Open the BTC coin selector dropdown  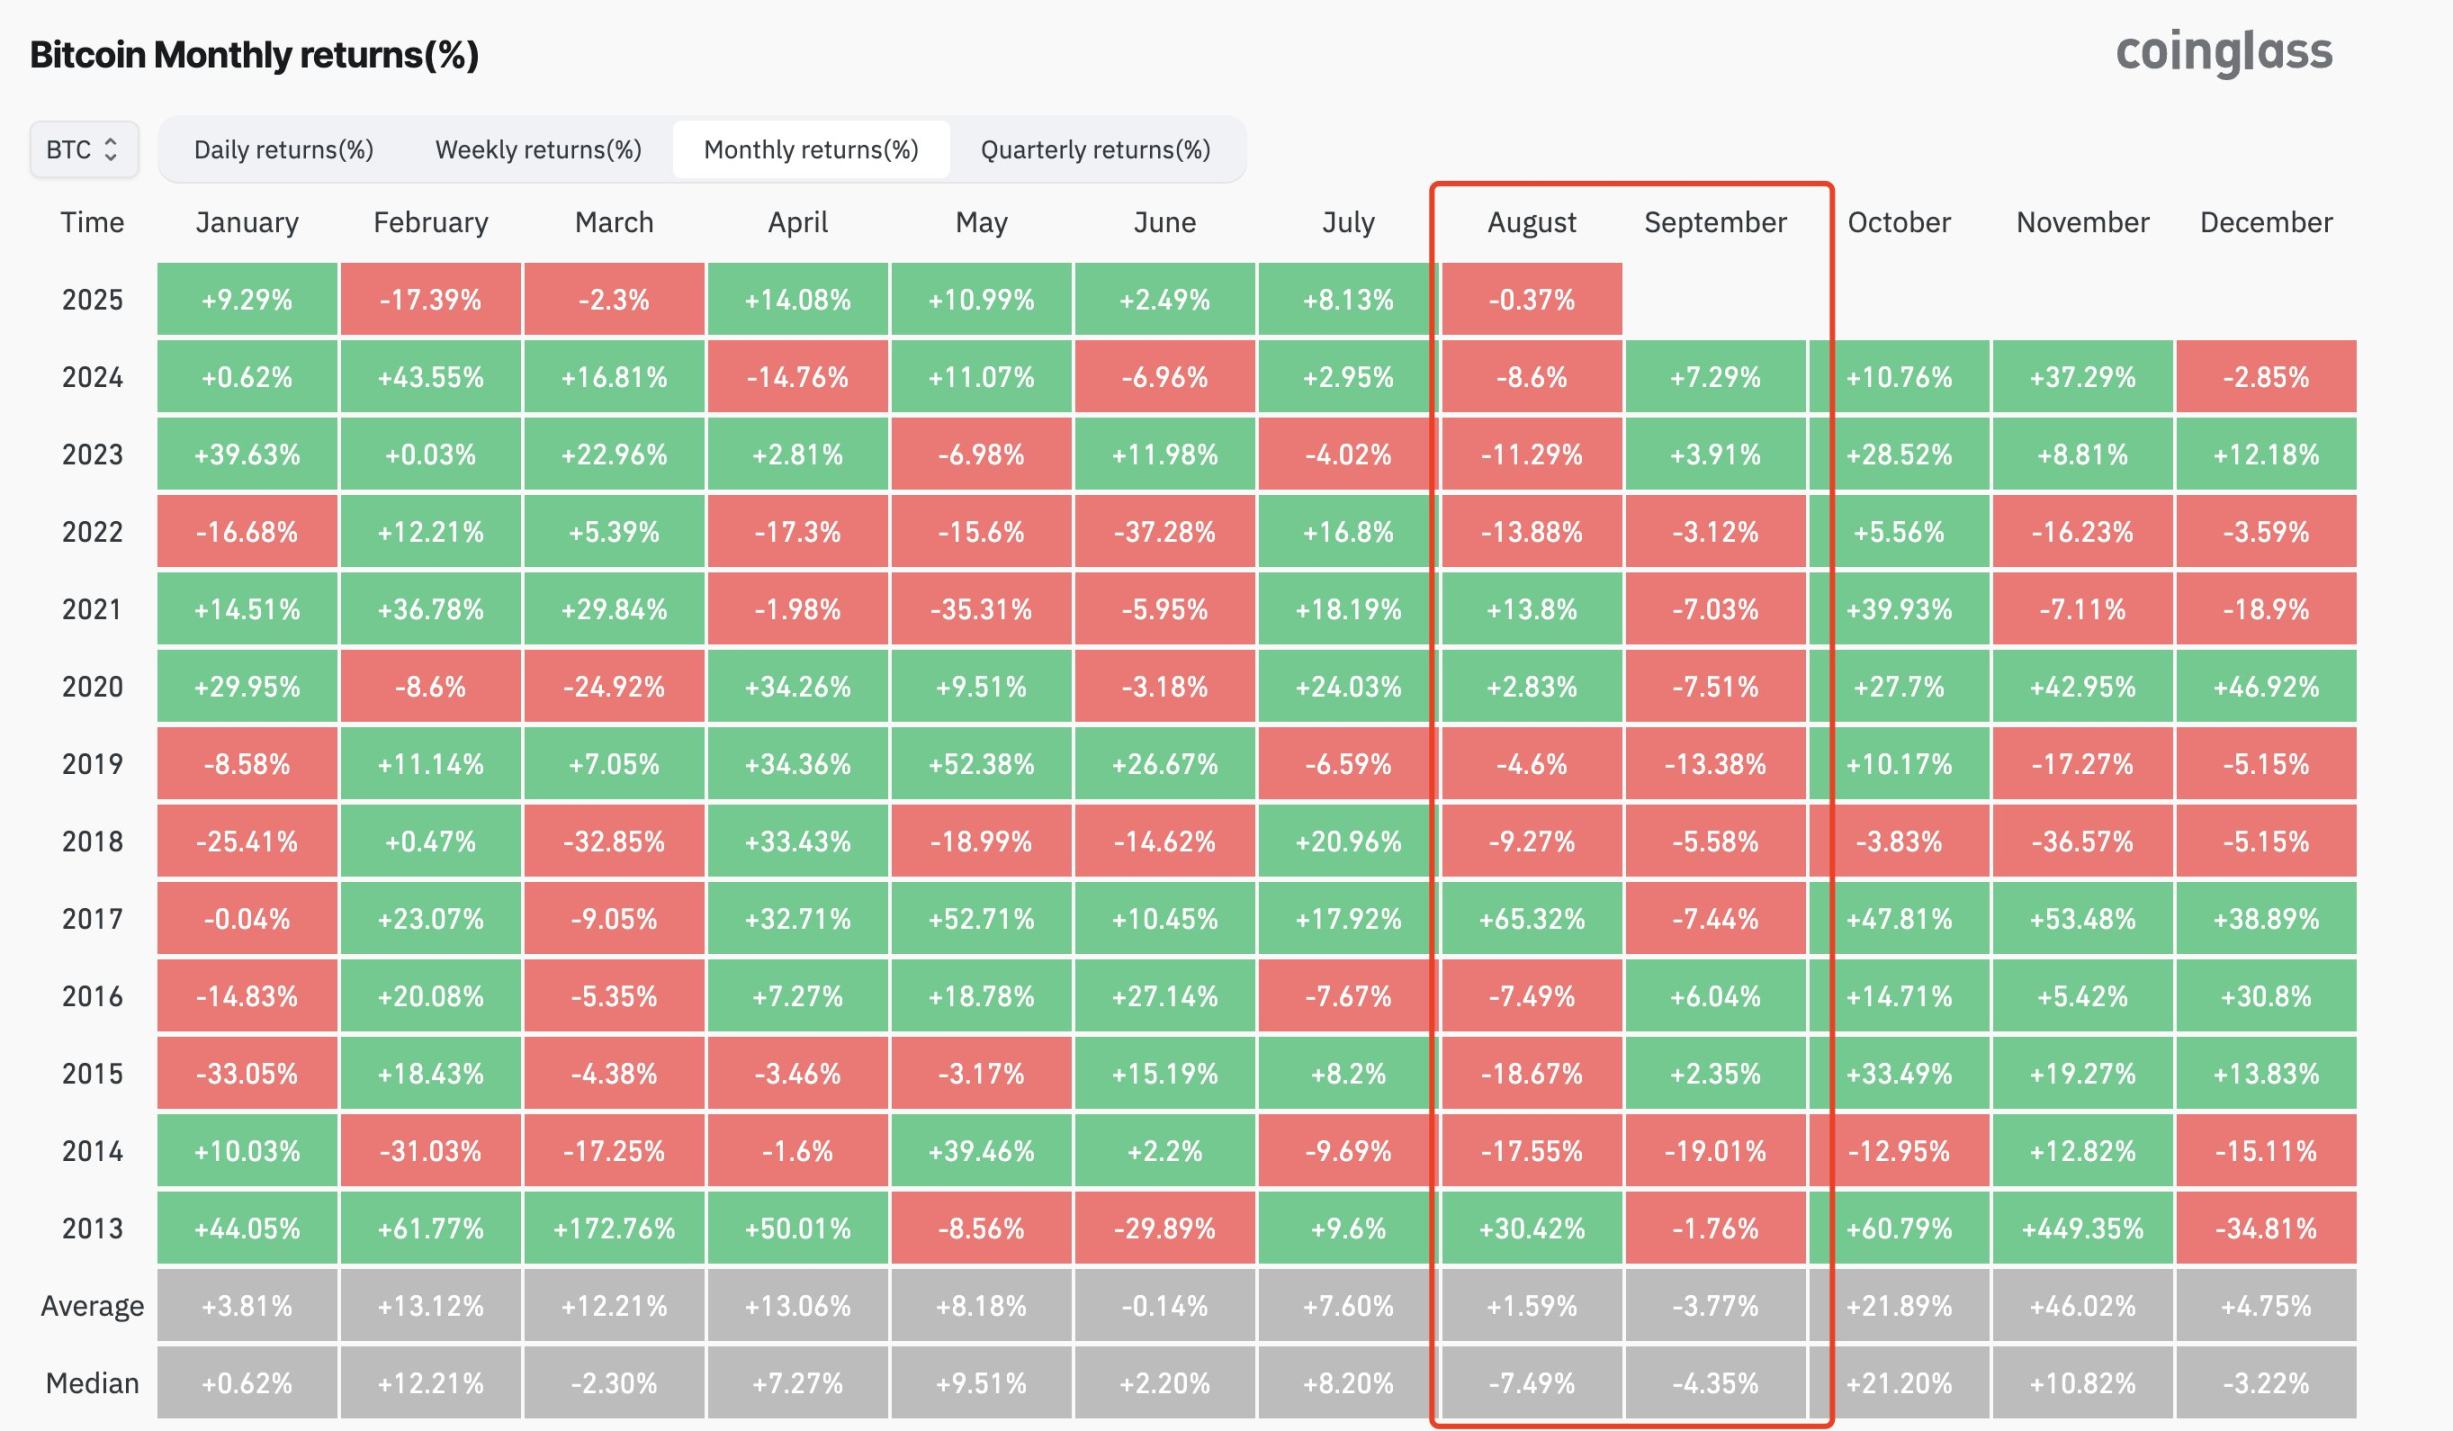point(84,150)
